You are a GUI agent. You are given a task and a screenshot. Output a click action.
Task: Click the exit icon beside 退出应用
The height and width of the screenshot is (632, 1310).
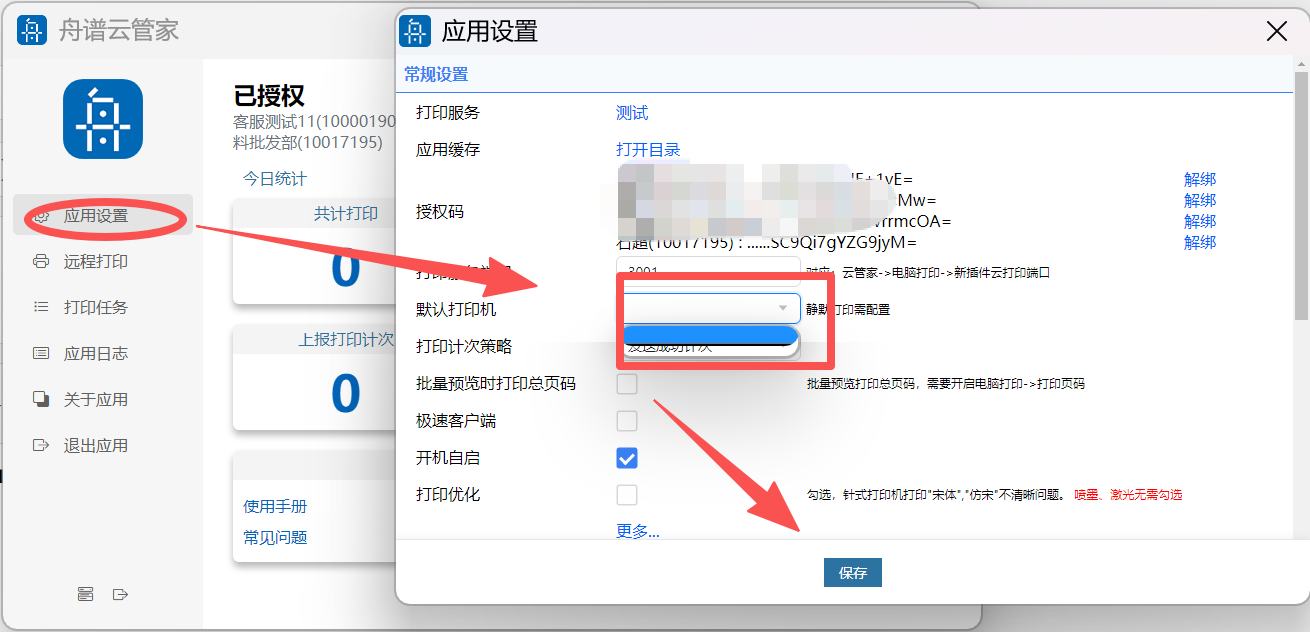tap(41, 445)
